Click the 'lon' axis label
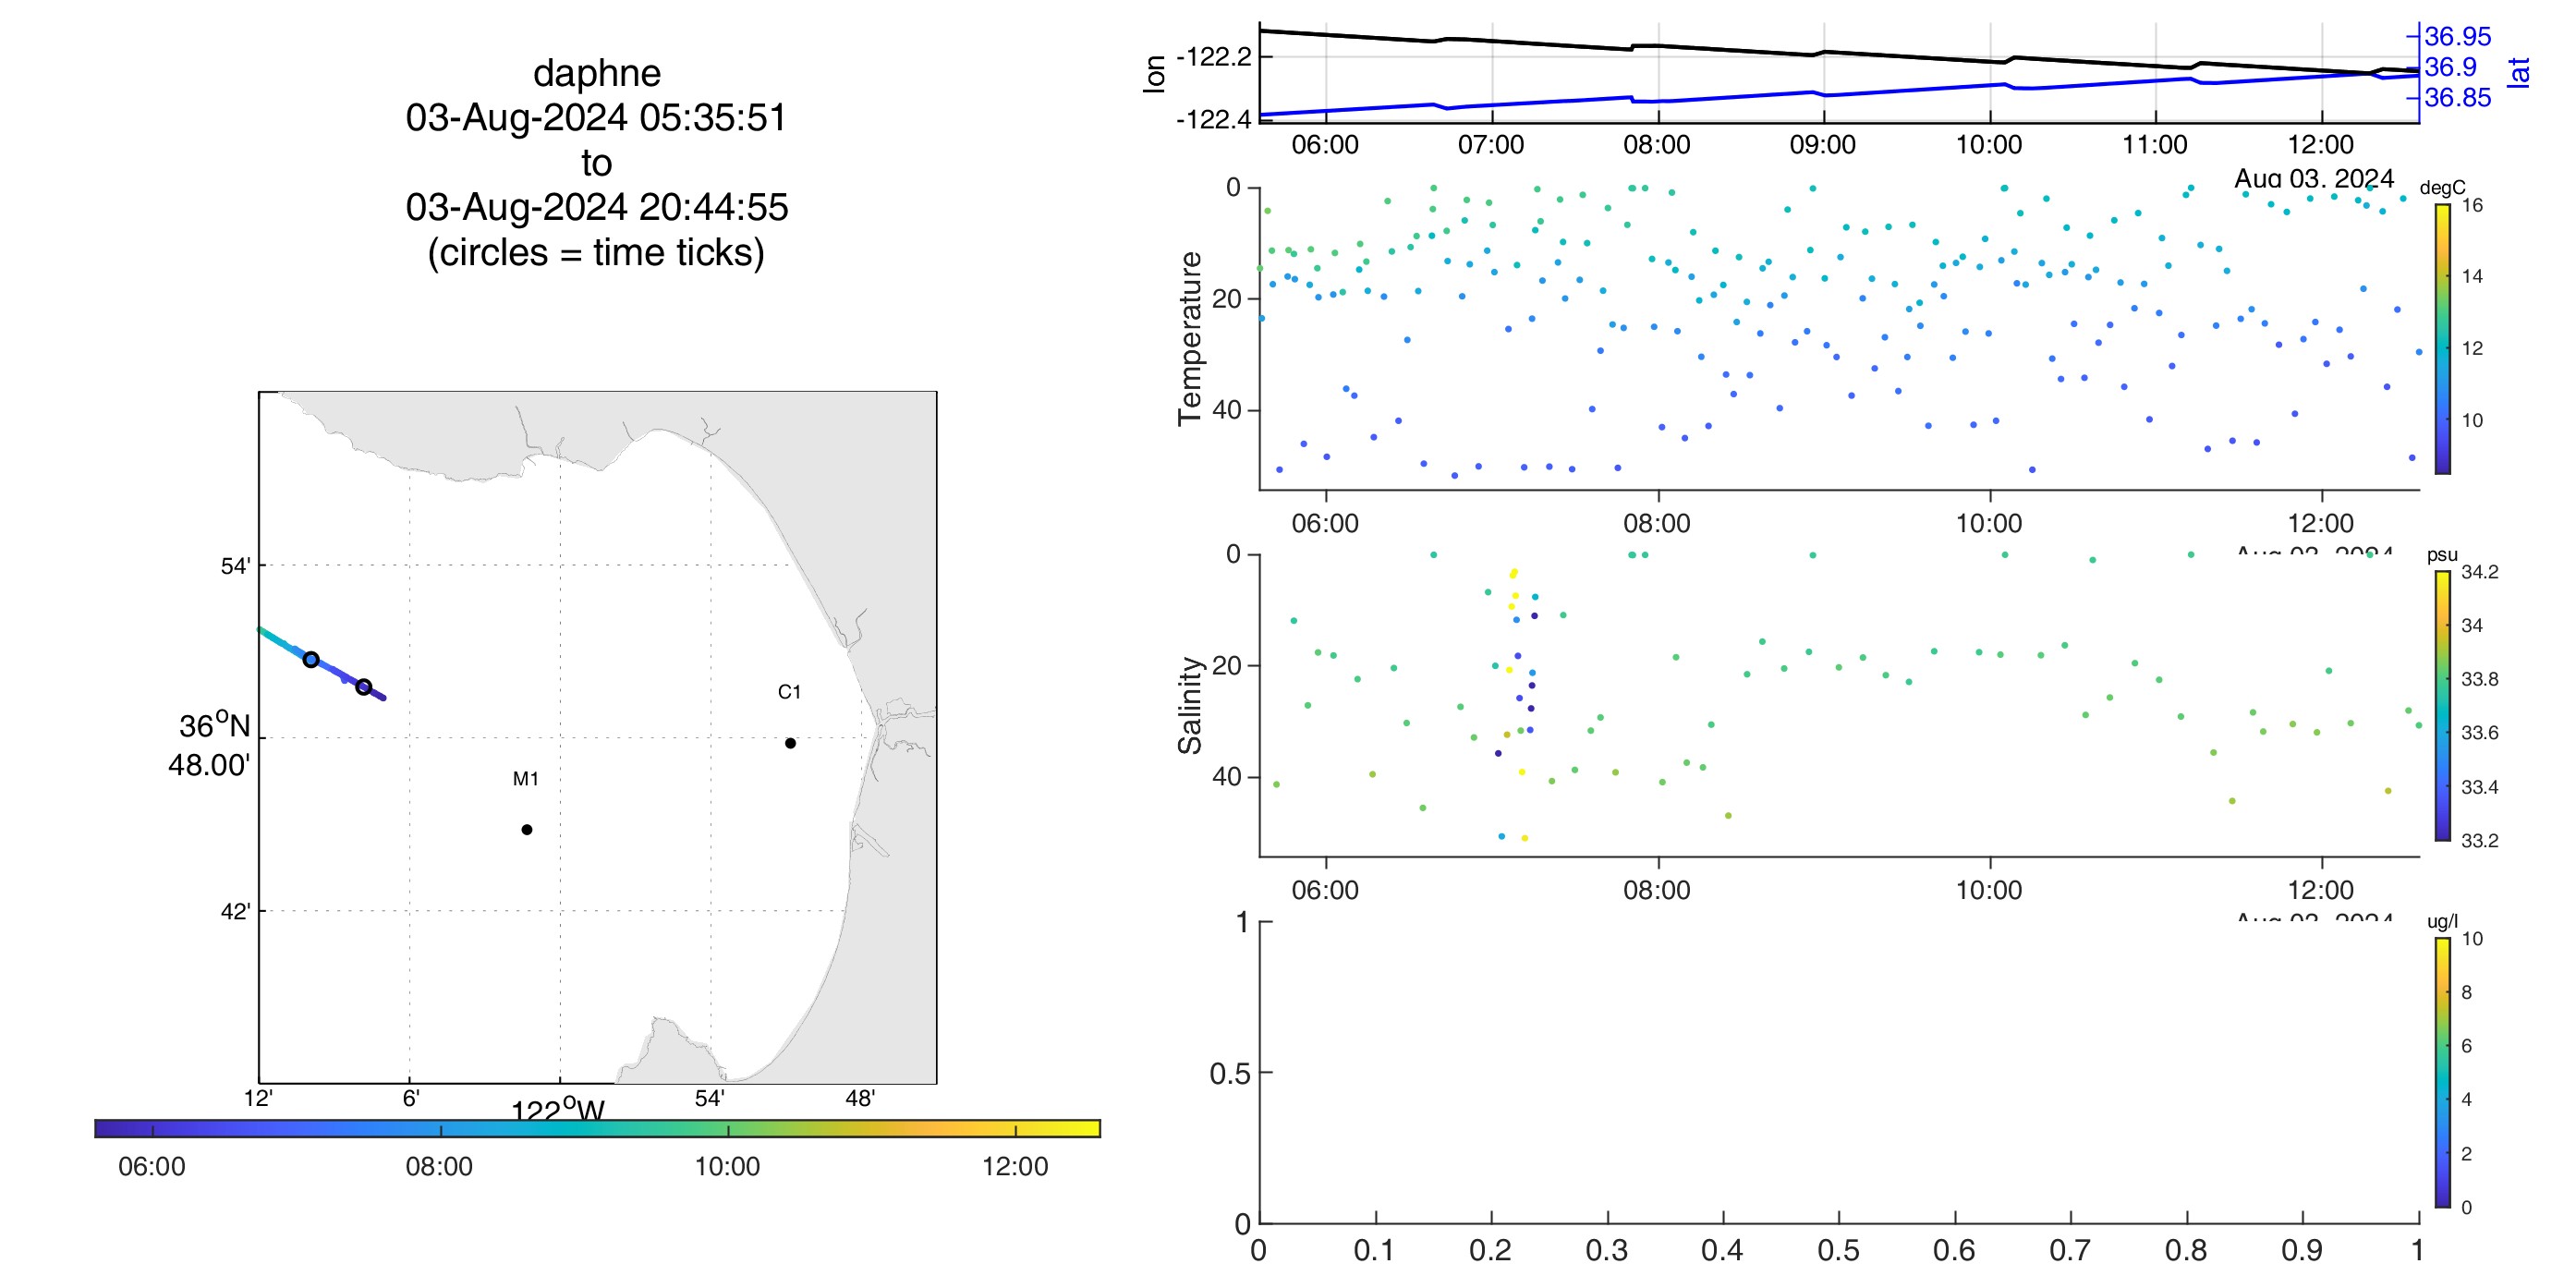This screenshot has width=2576, height=1288. (1154, 74)
